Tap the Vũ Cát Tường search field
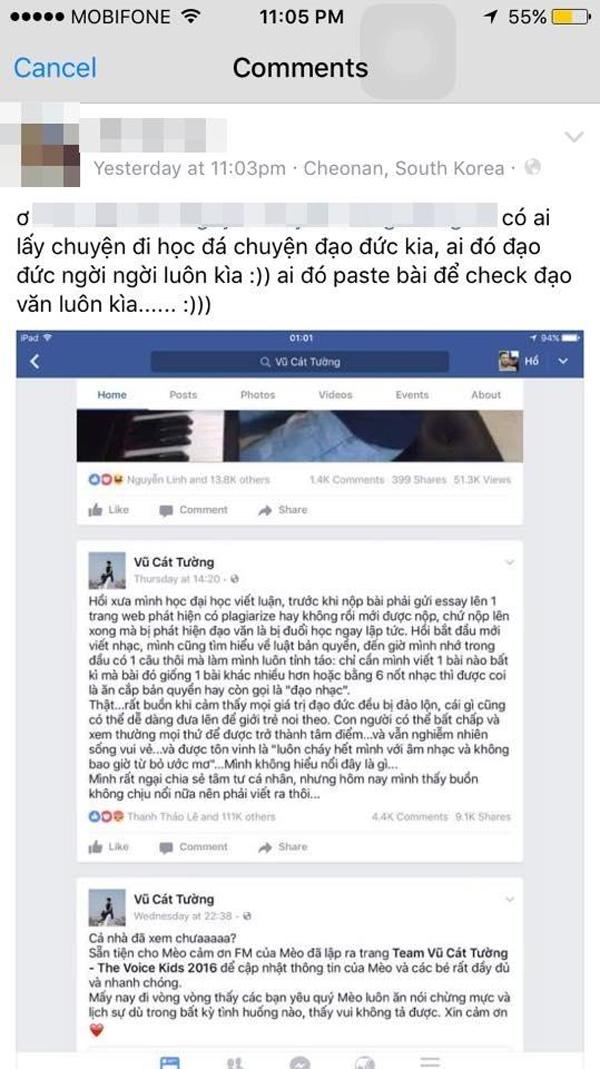The image size is (600, 1069). tap(300, 362)
